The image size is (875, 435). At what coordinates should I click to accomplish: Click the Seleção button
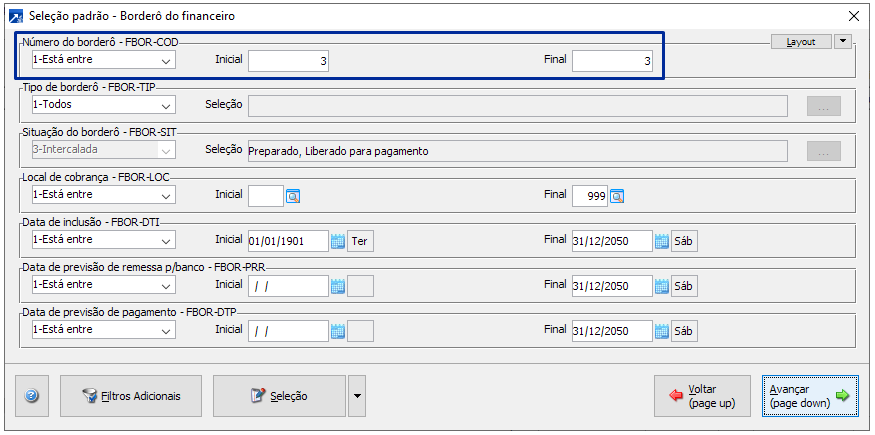(x=279, y=396)
